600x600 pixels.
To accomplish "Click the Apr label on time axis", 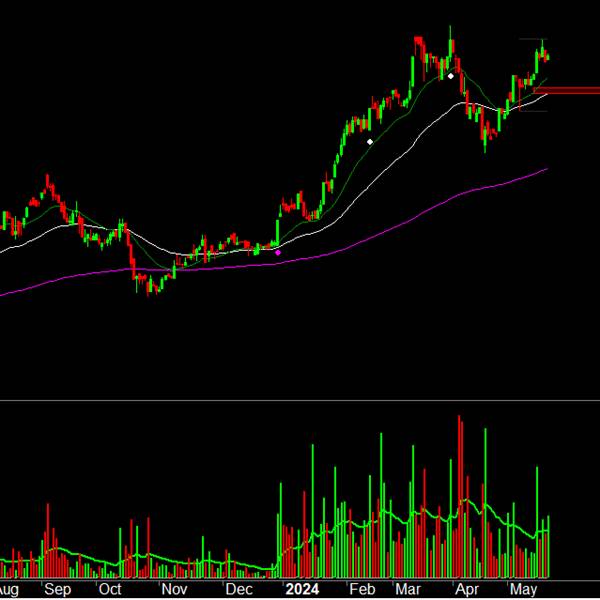I will (467, 590).
